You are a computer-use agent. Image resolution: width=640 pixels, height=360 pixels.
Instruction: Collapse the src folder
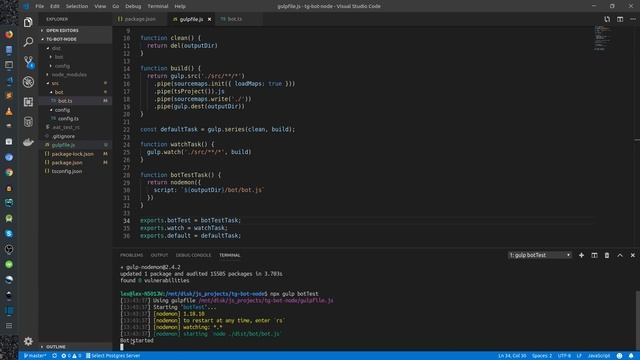(75, 83)
